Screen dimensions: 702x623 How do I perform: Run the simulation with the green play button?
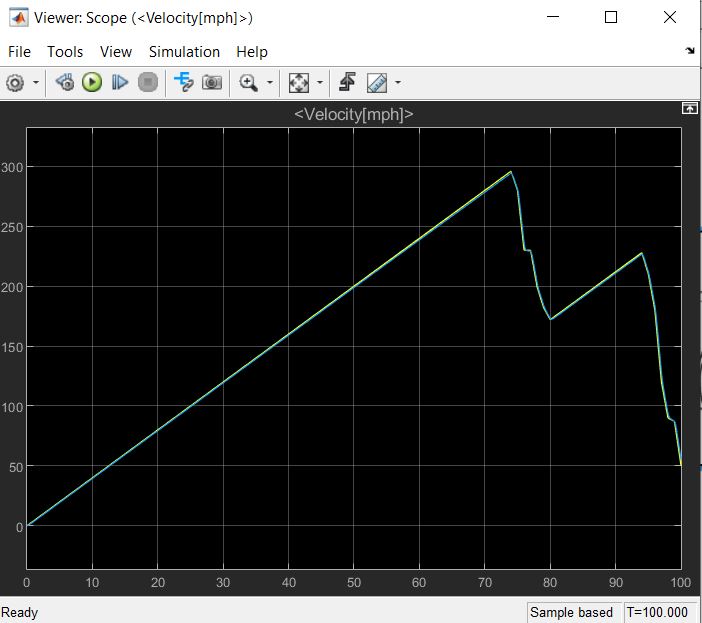[x=92, y=83]
